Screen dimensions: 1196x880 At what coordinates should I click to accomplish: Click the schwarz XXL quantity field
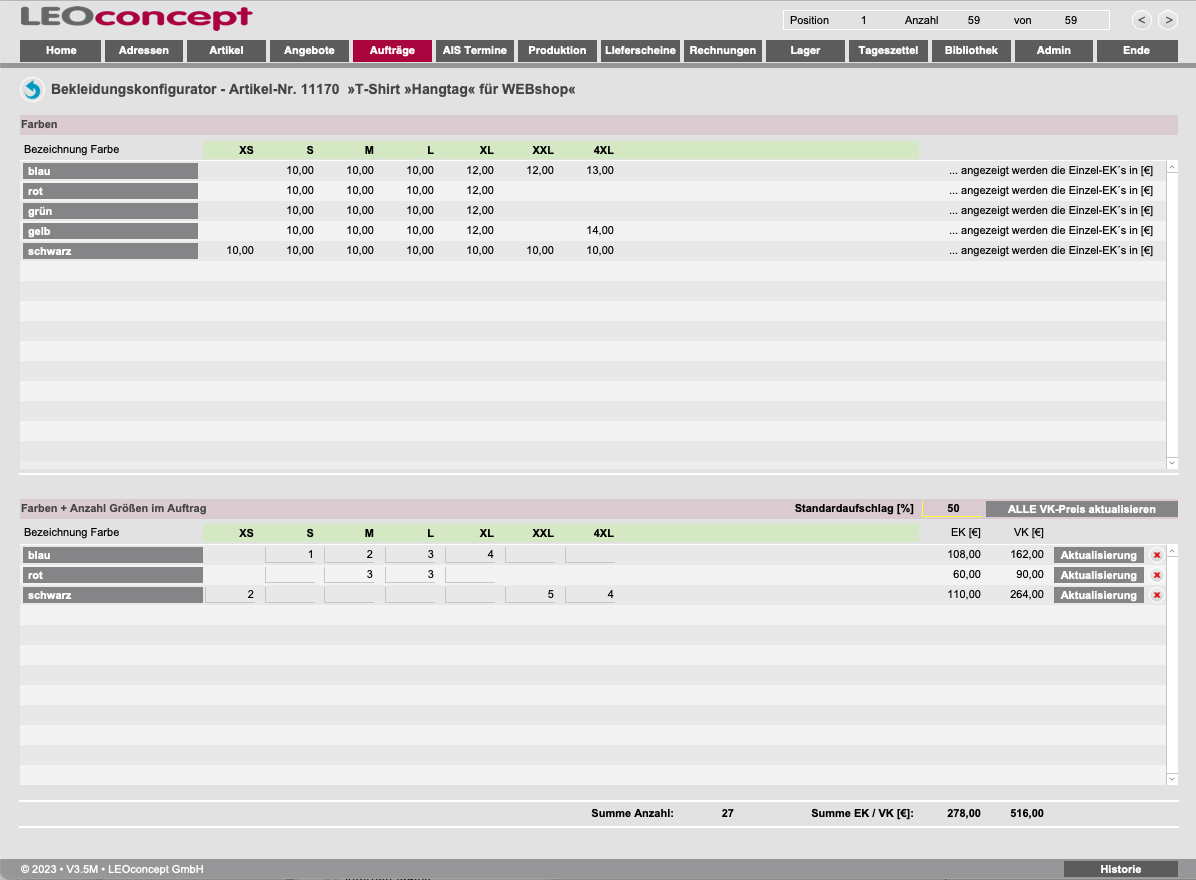(x=530, y=595)
